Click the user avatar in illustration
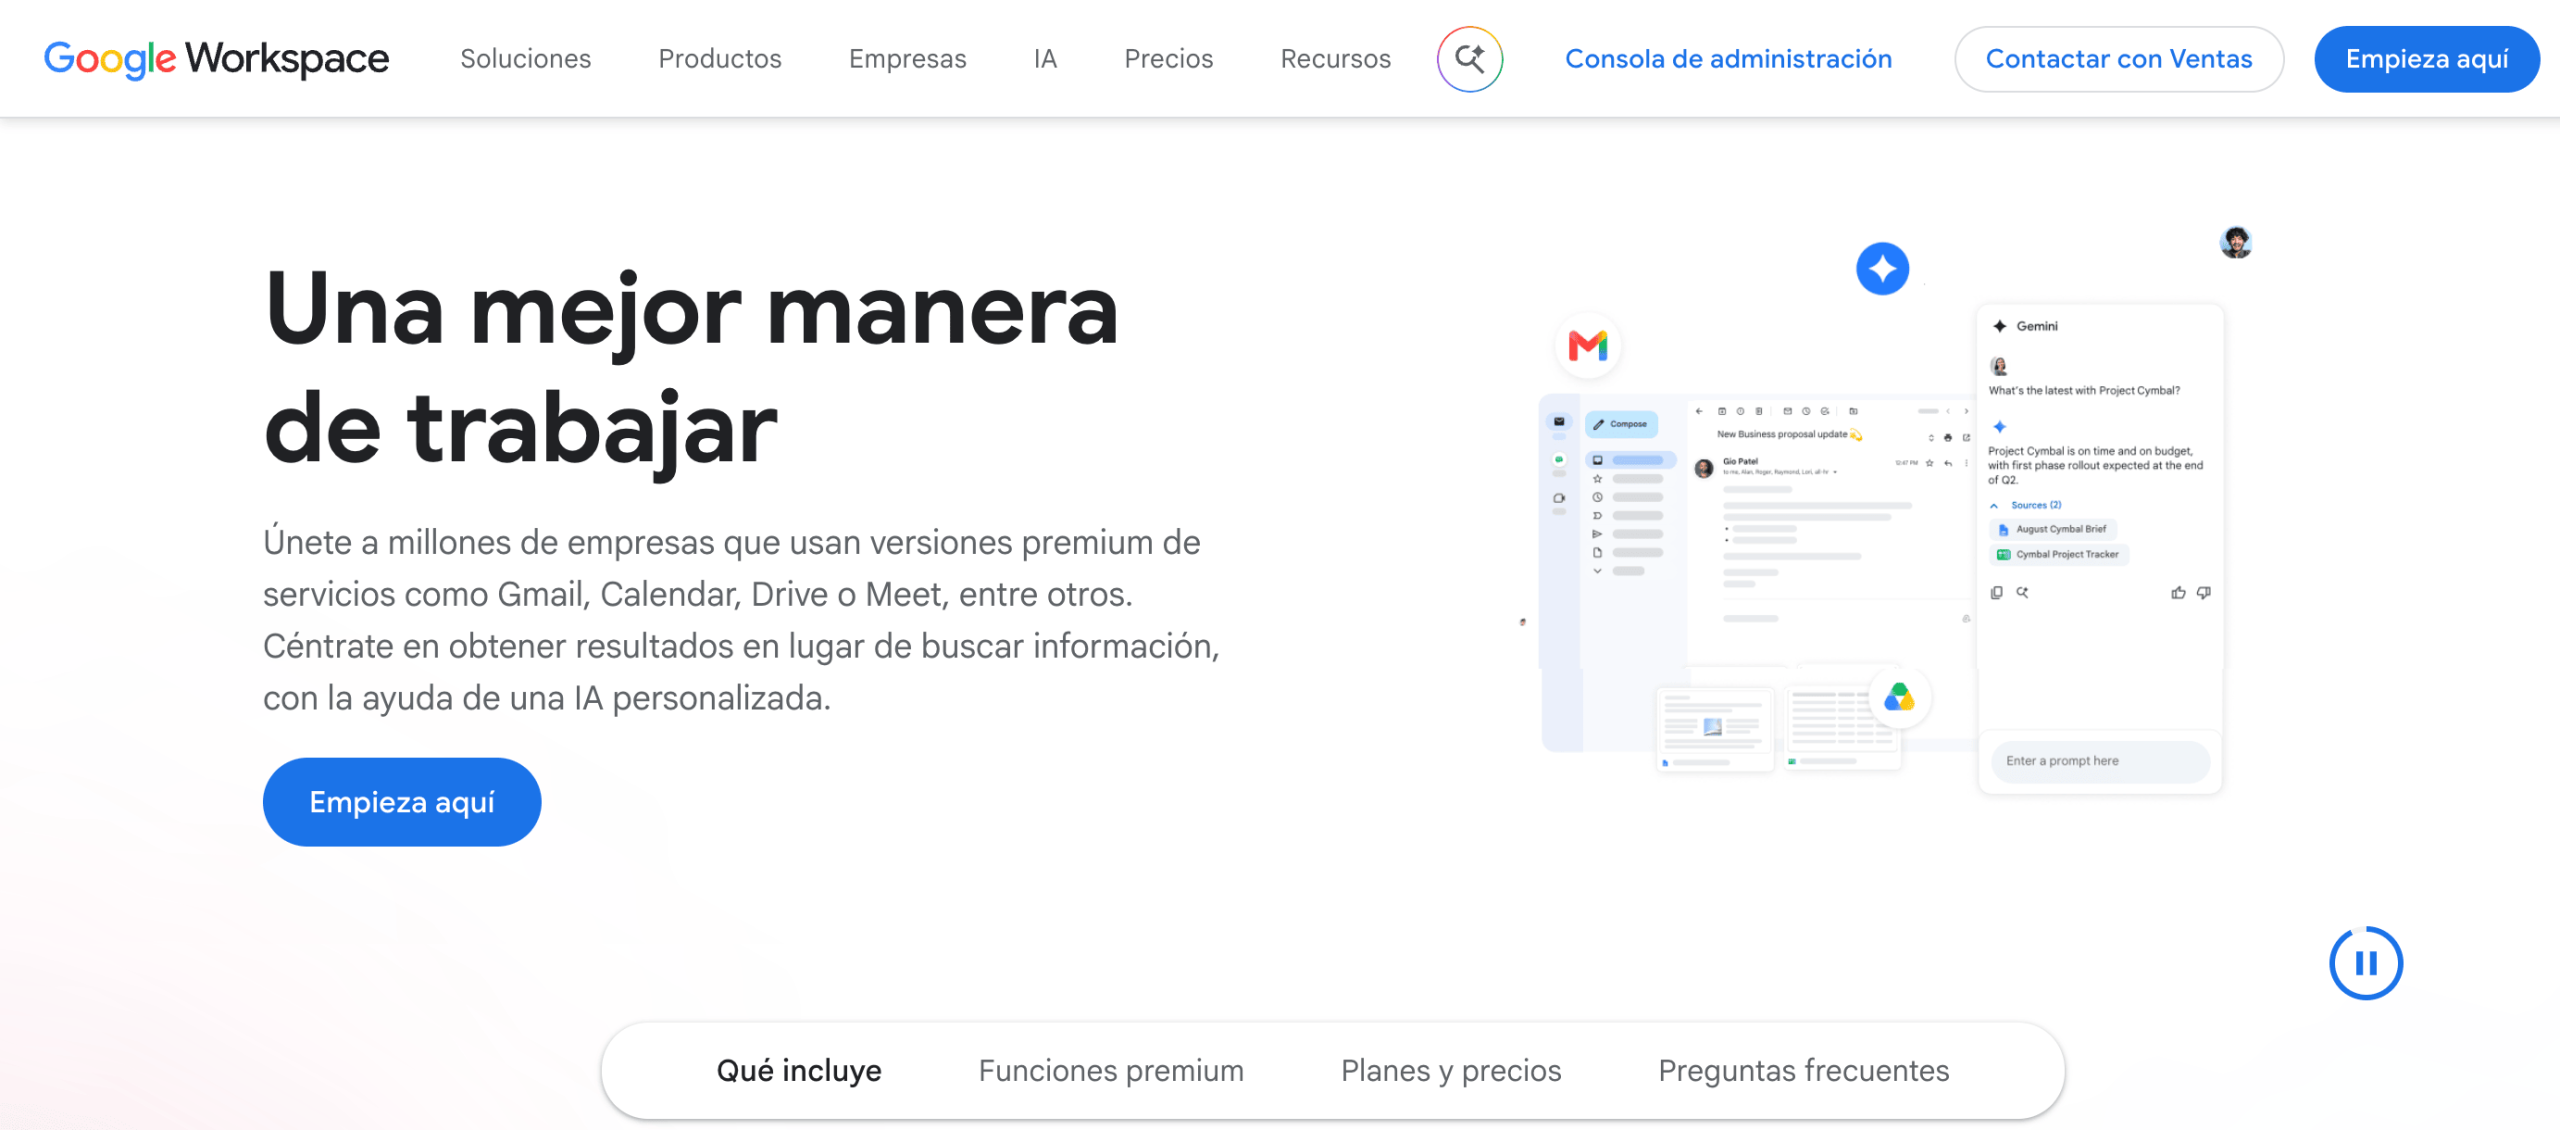Image resolution: width=2560 pixels, height=1130 pixels. coord(2236,242)
